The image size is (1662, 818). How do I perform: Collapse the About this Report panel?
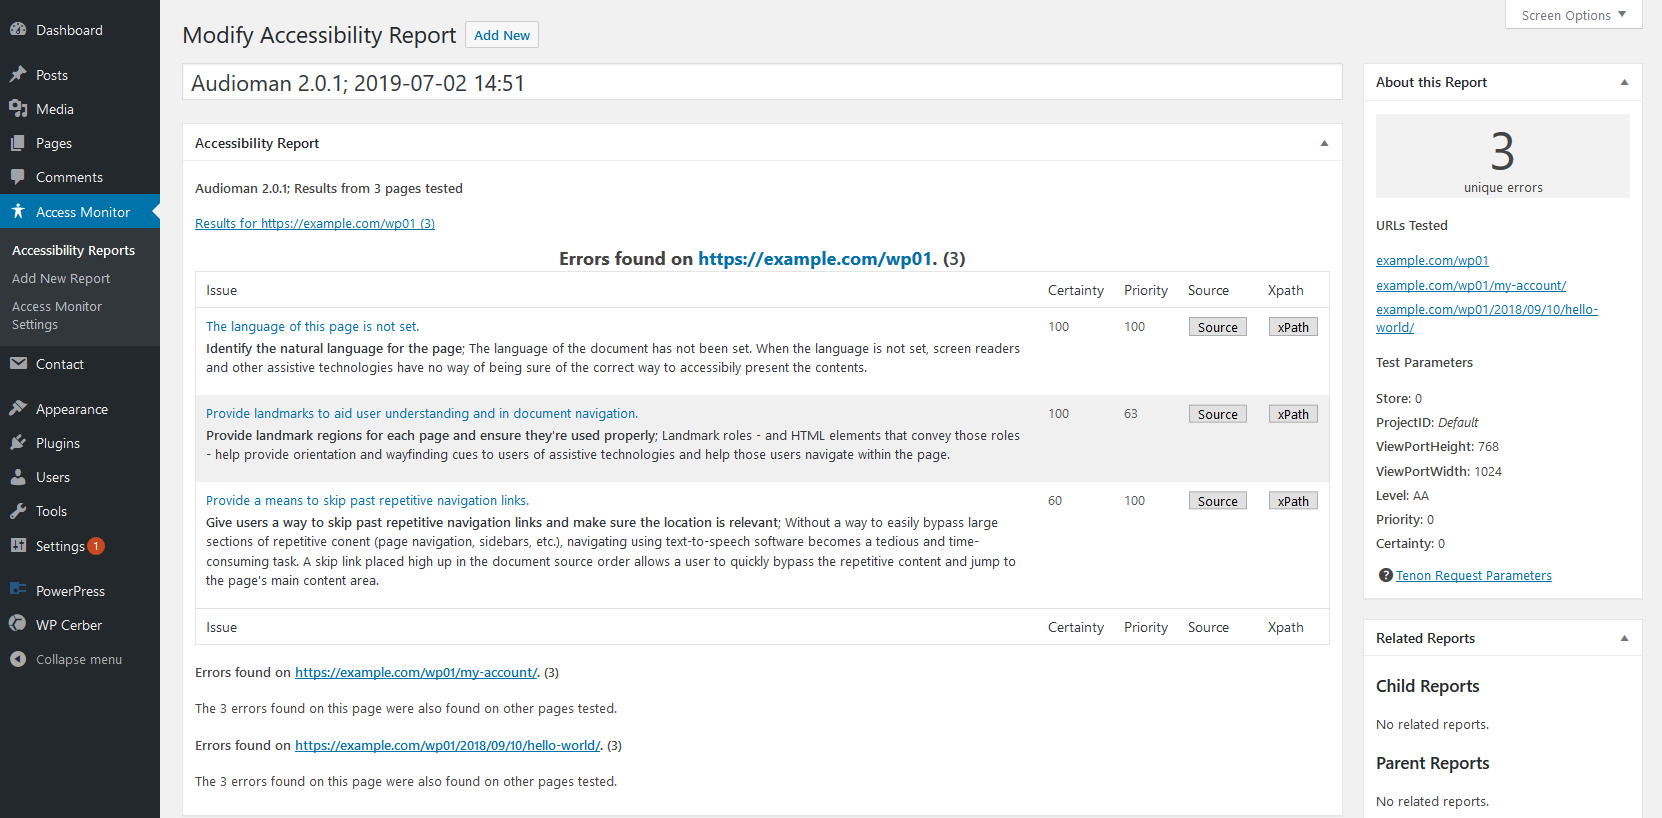1624,82
